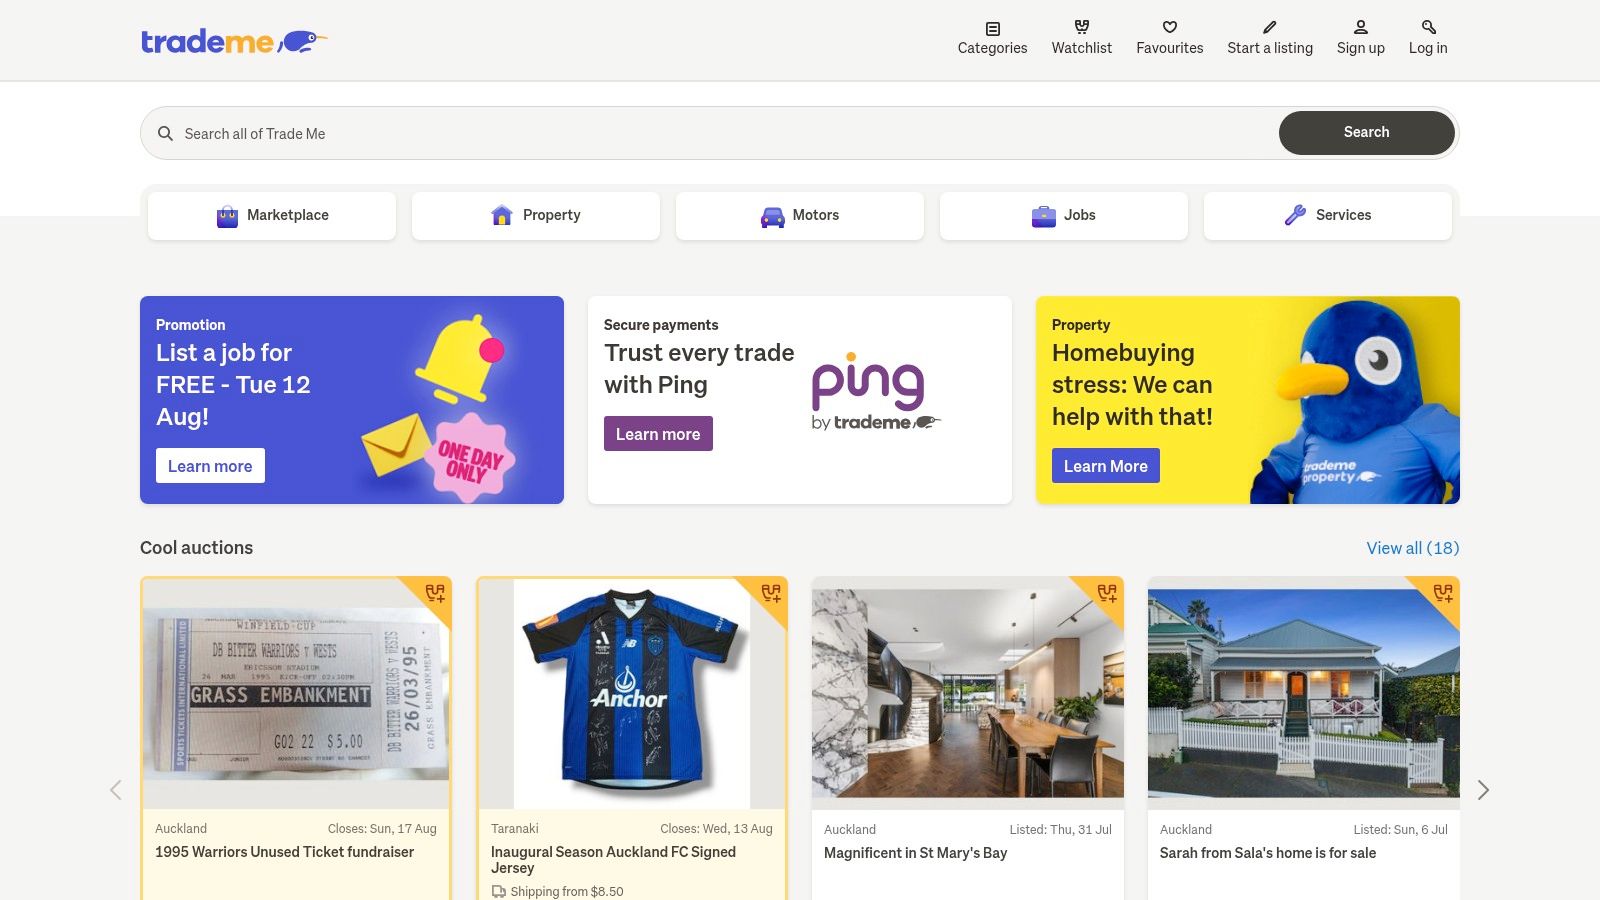Image resolution: width=1600 pixels, height=900 pixels.
Task: Click Learn more on job promotion
Action: (210, 466)
